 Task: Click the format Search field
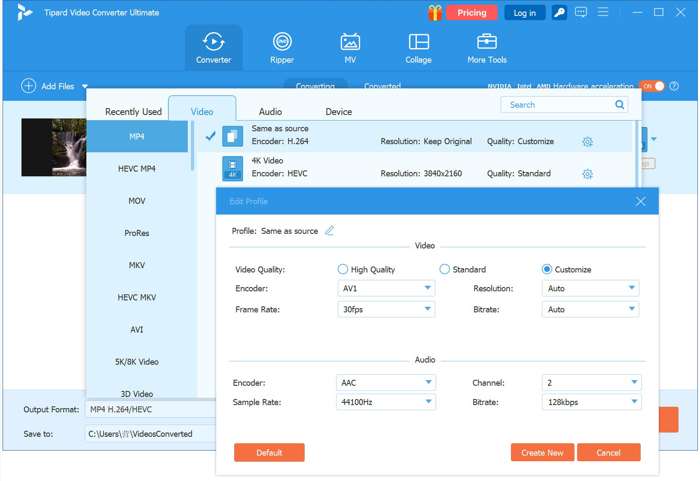click(564, 105)
